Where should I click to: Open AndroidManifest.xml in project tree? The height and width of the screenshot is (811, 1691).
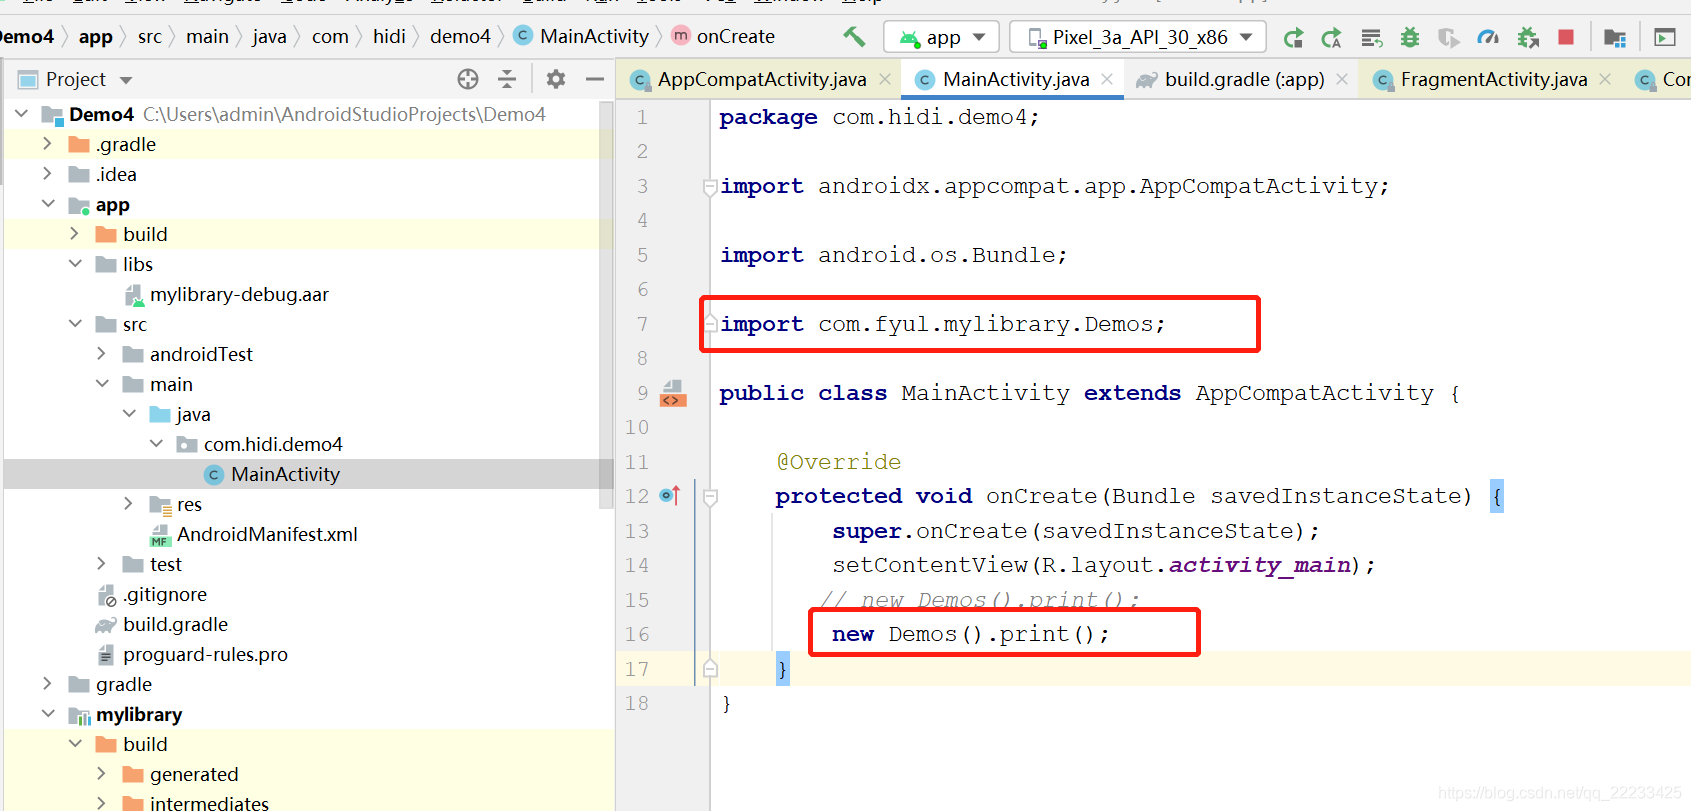267,534
